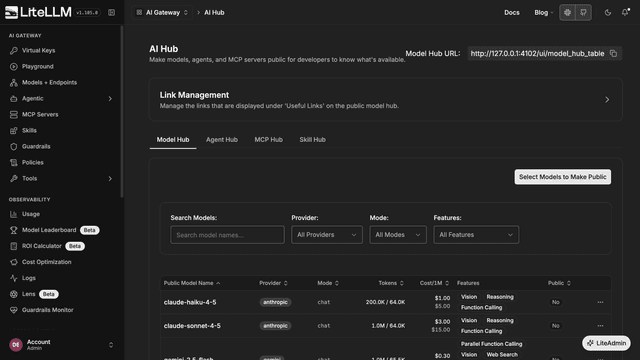640x360 pixels.
Task: Open the All Providers dropdown
Action: tap(327, 235)
